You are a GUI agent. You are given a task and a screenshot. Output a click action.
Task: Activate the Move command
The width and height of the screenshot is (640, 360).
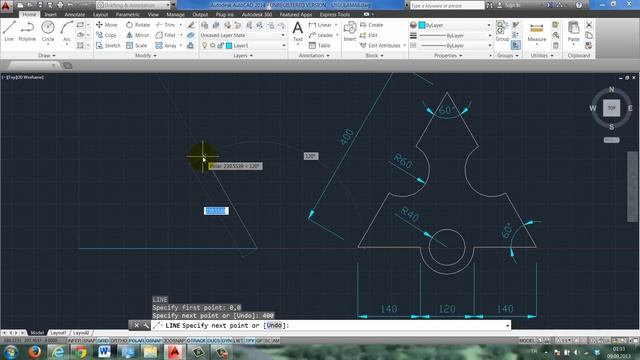click(x=107, y=25)
